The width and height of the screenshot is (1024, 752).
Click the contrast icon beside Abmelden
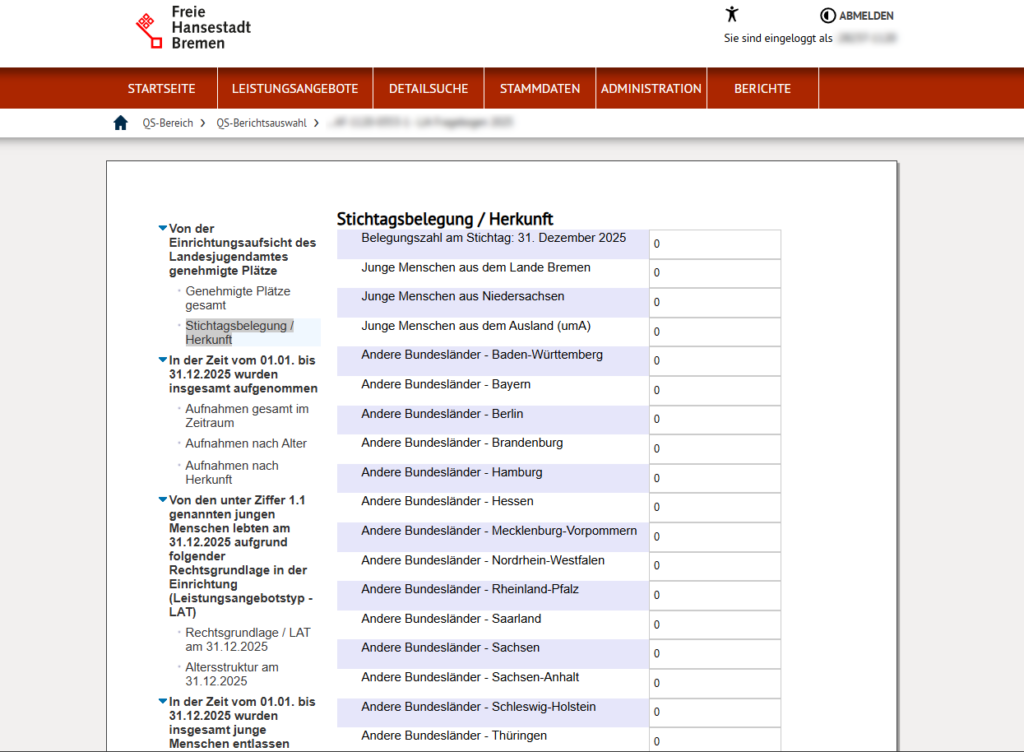click(827, 16)
